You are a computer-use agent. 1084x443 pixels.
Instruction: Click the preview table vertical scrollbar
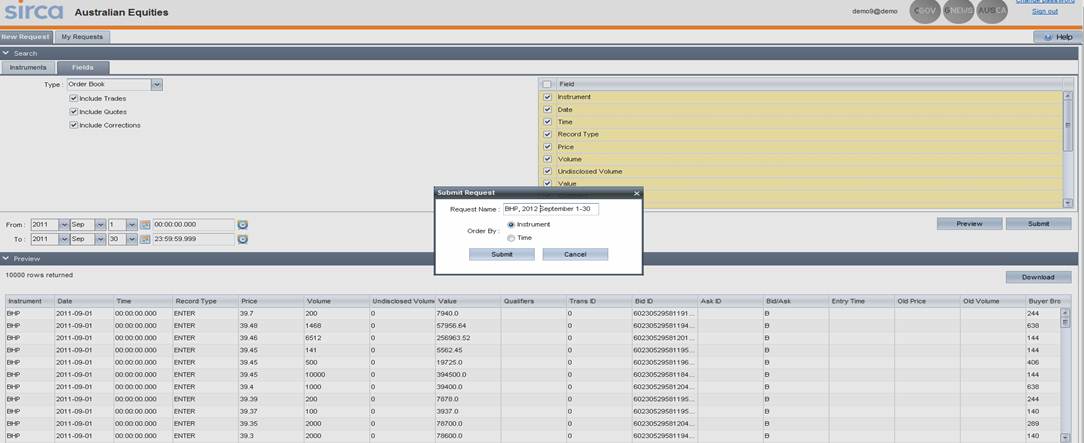click(1065, 377)
